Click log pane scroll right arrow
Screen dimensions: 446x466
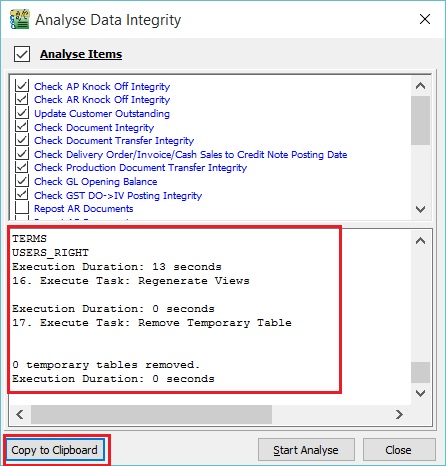tap(399, 414)
